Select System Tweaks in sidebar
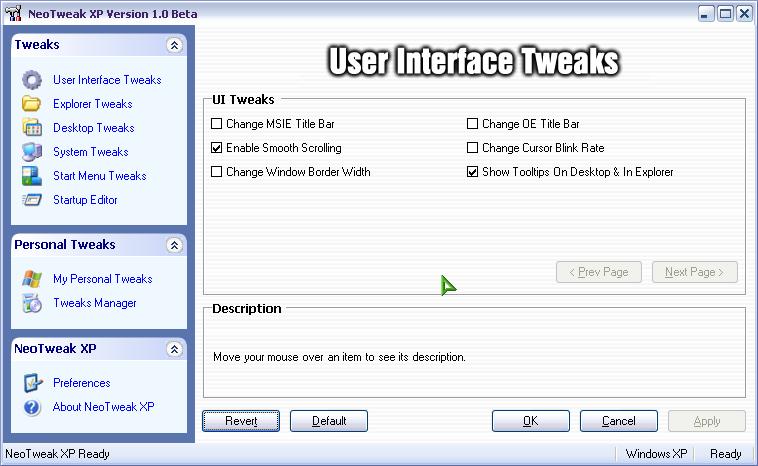Image resolution: width=758 pixels, height=466 pixels. coord(91,152)
